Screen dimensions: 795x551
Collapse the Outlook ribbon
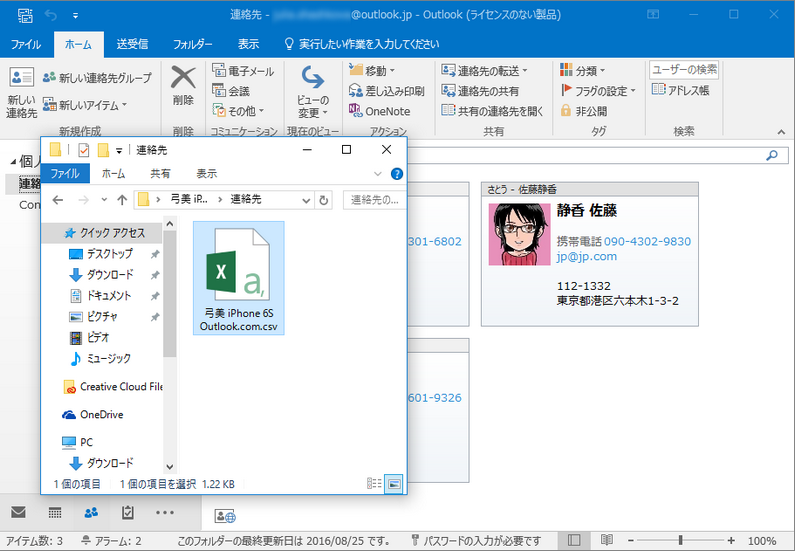pos(781,132)
